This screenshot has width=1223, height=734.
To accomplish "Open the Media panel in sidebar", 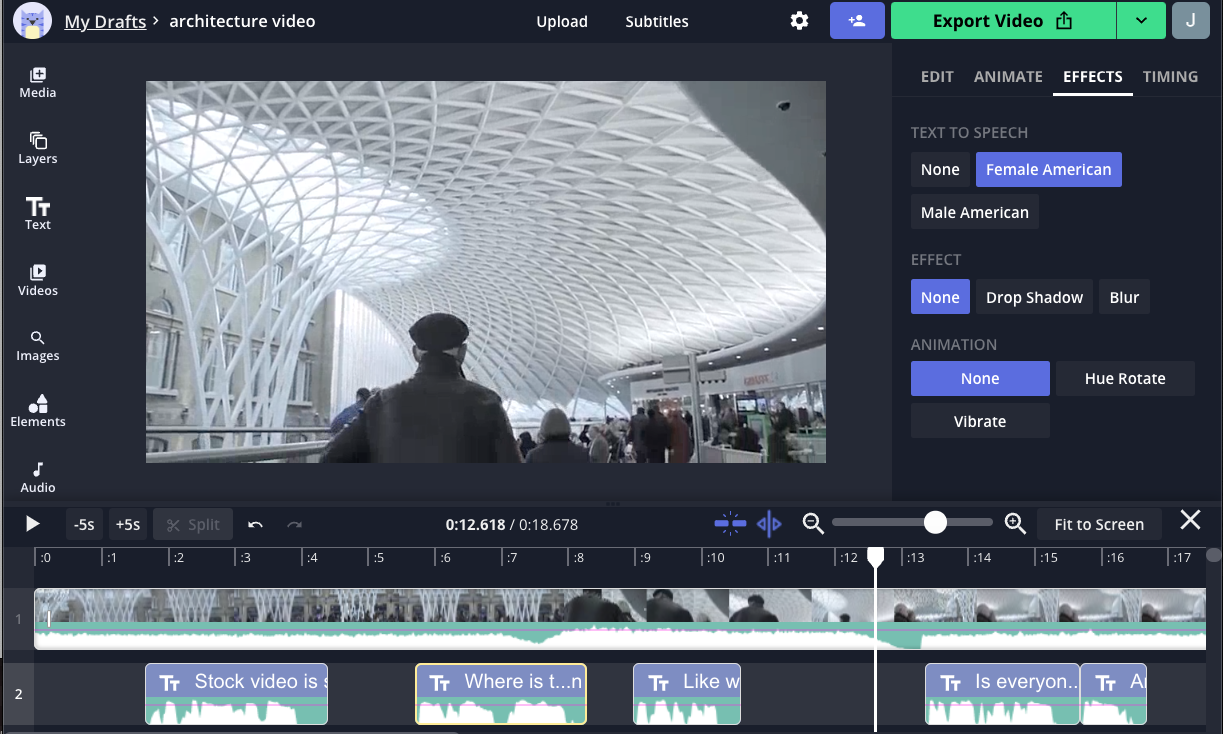I will coord(38,83).
